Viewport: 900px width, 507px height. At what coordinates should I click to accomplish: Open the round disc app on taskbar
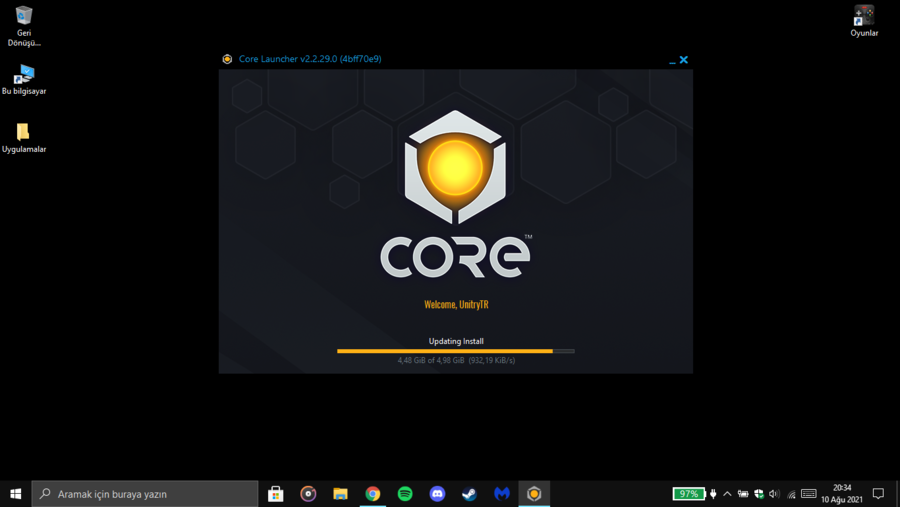[x=308, y=494]
